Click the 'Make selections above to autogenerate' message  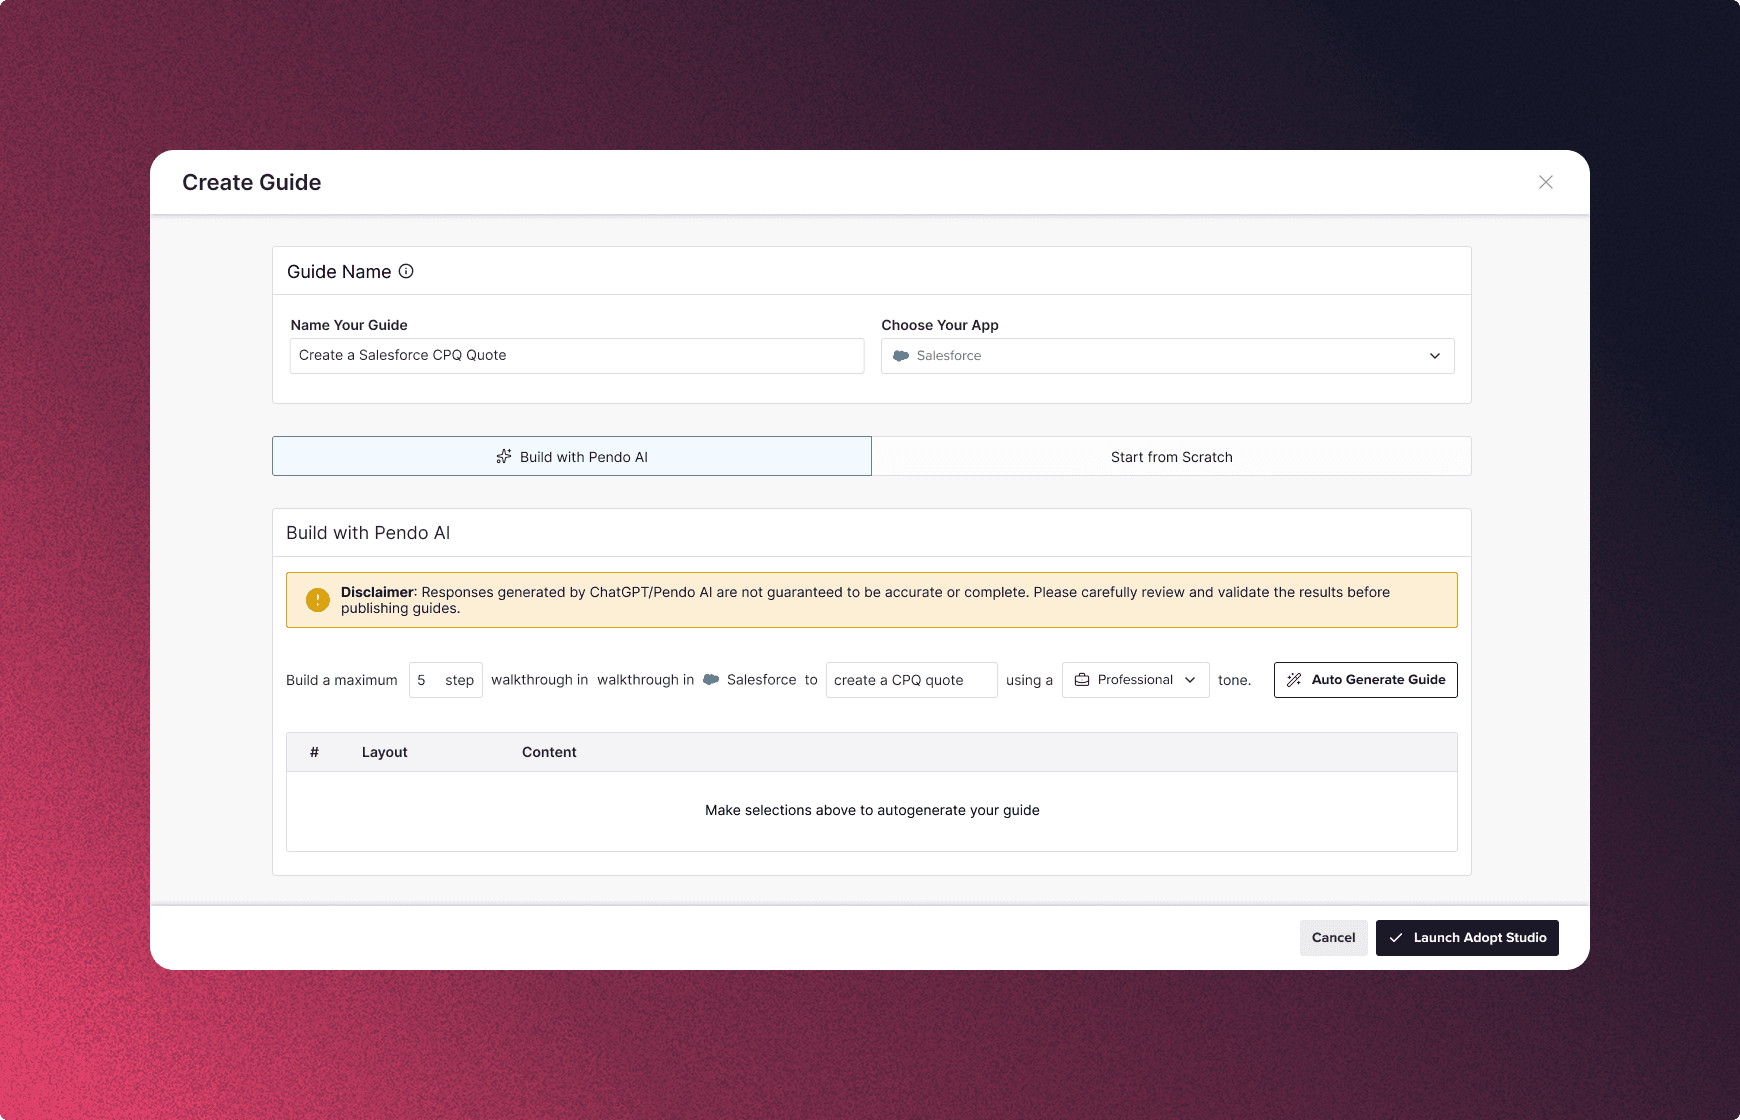872,810
